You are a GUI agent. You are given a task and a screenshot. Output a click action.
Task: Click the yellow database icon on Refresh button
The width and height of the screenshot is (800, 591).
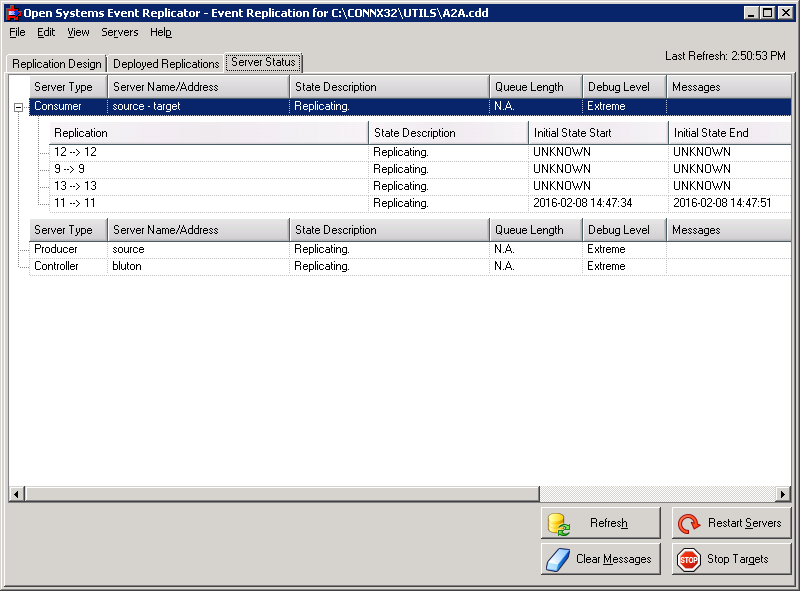557,522
